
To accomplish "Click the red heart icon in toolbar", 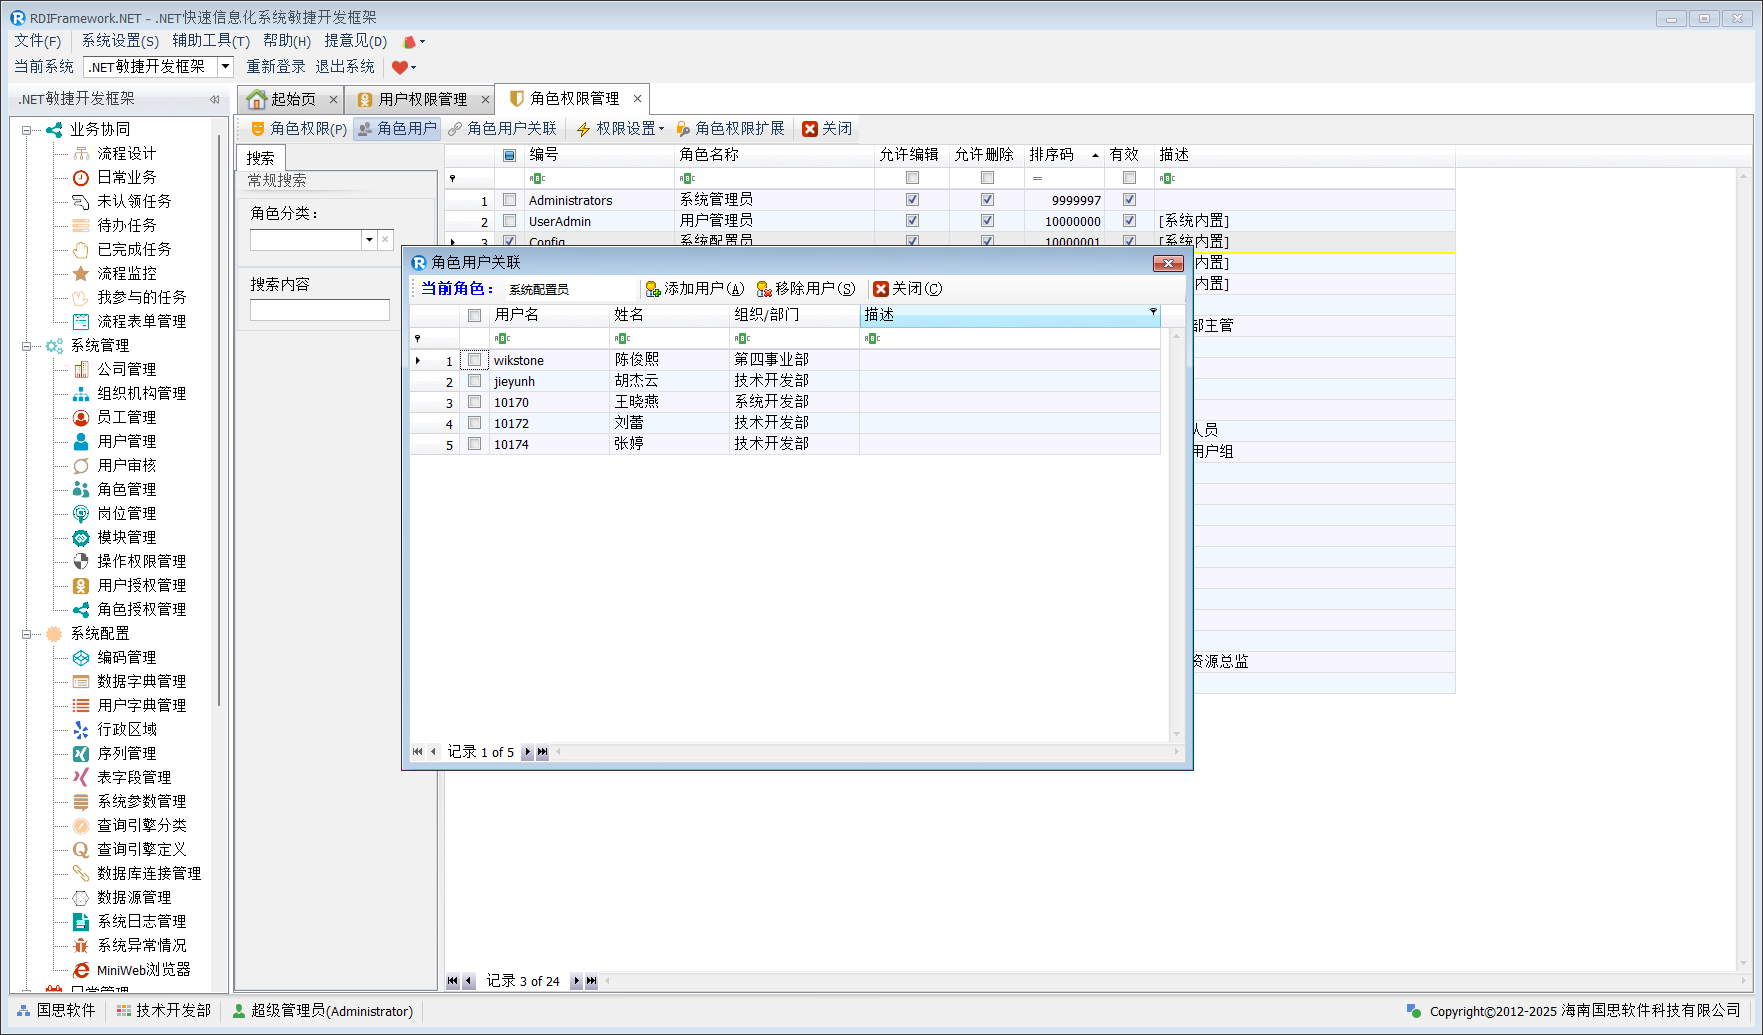I will pos(400,67).
